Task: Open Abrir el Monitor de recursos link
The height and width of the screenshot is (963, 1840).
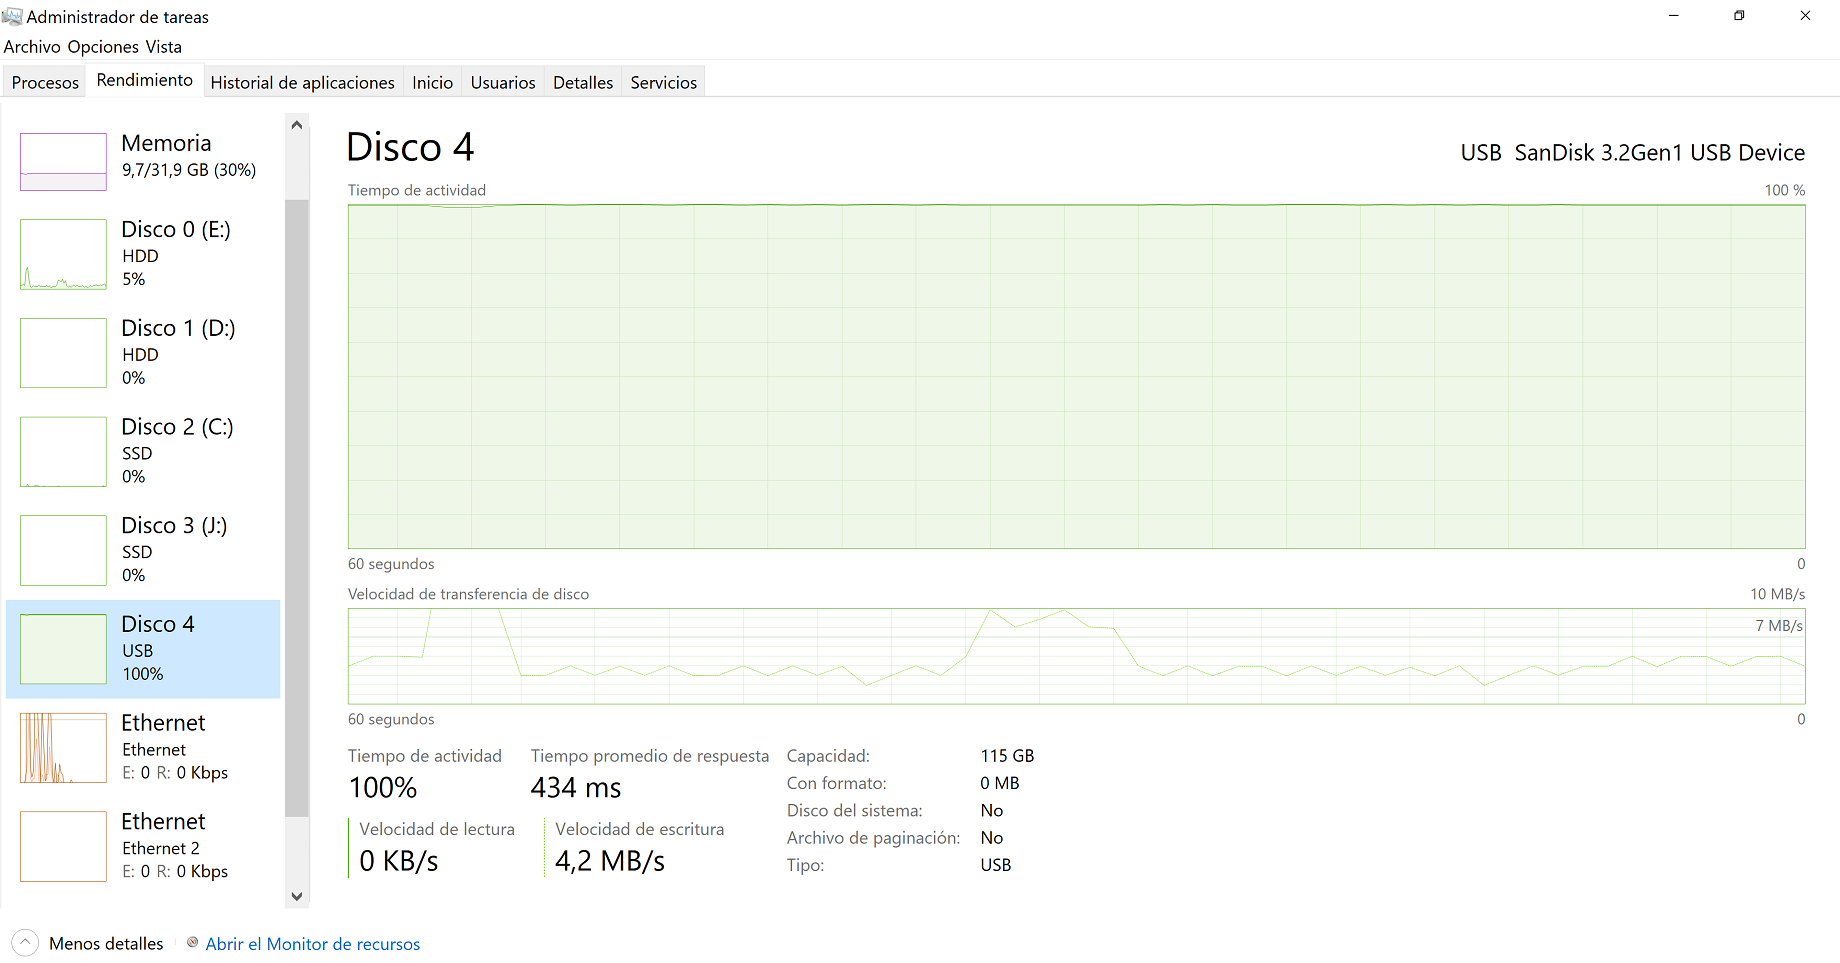Action: [313, 944]
